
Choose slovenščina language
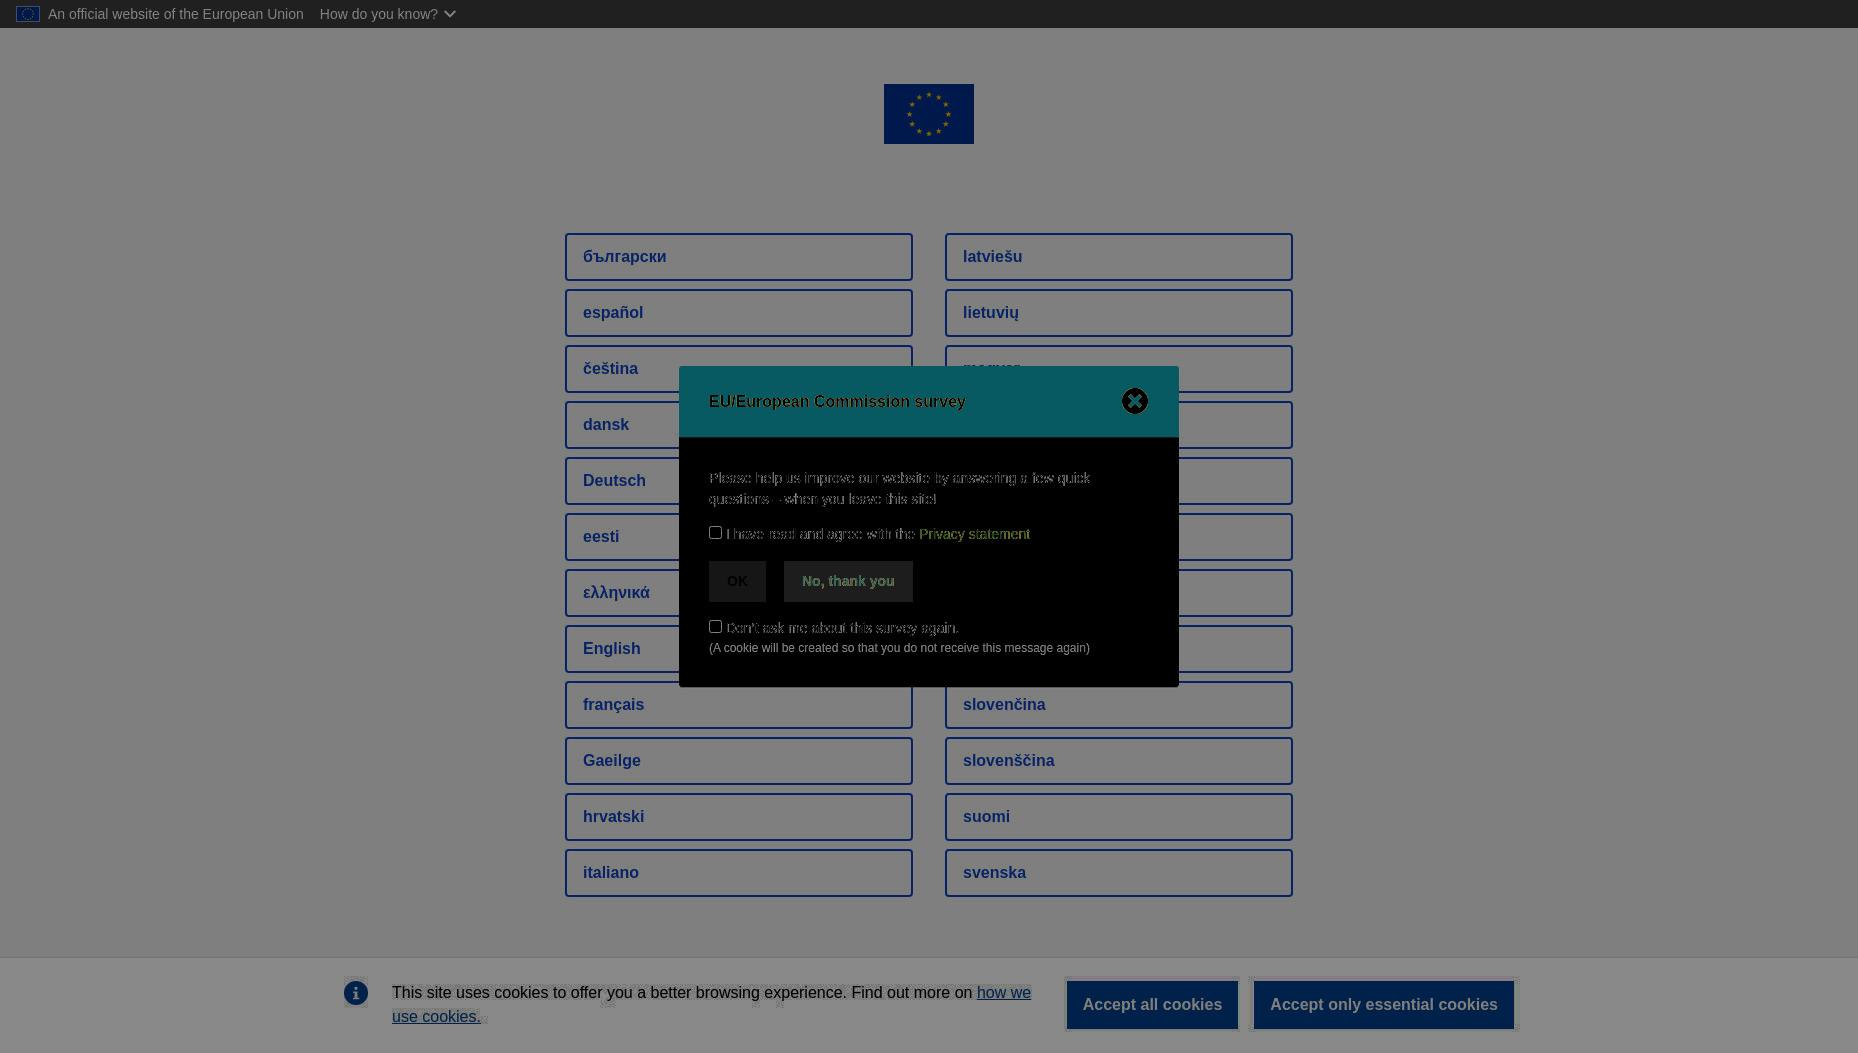[1119, 761]
